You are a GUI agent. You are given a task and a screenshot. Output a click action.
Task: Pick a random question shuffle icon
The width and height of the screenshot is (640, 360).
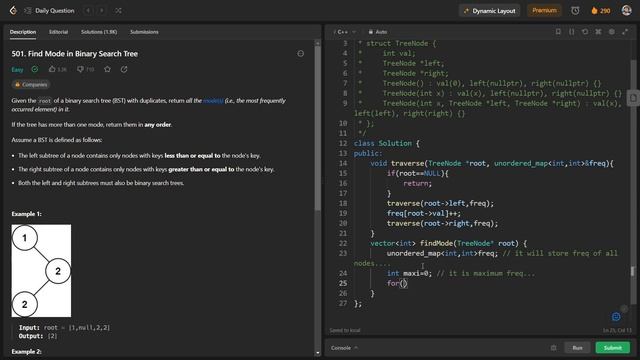tap(118, 11)
